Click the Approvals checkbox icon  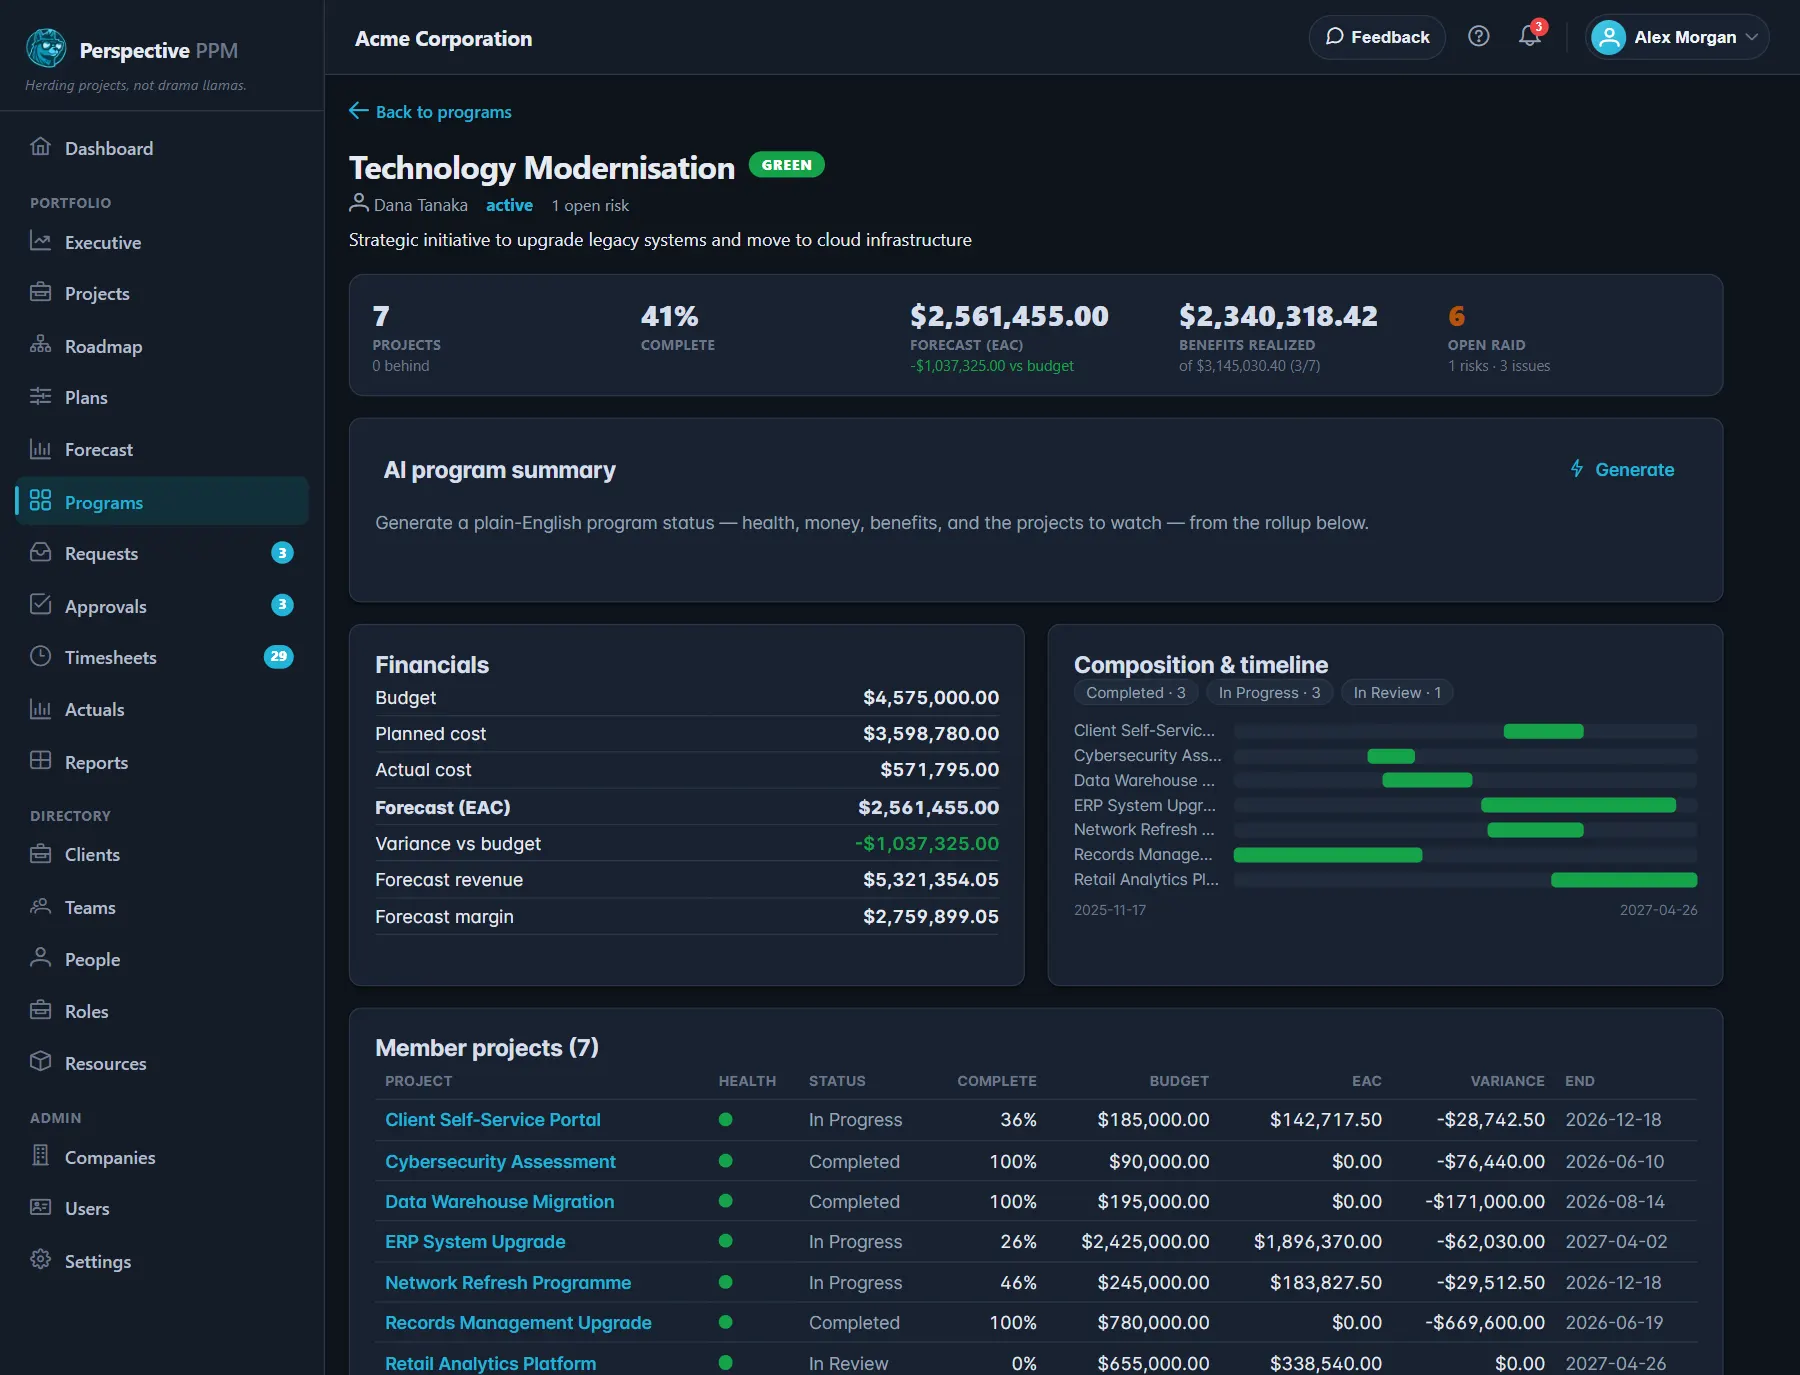click(x=40, y=605)
